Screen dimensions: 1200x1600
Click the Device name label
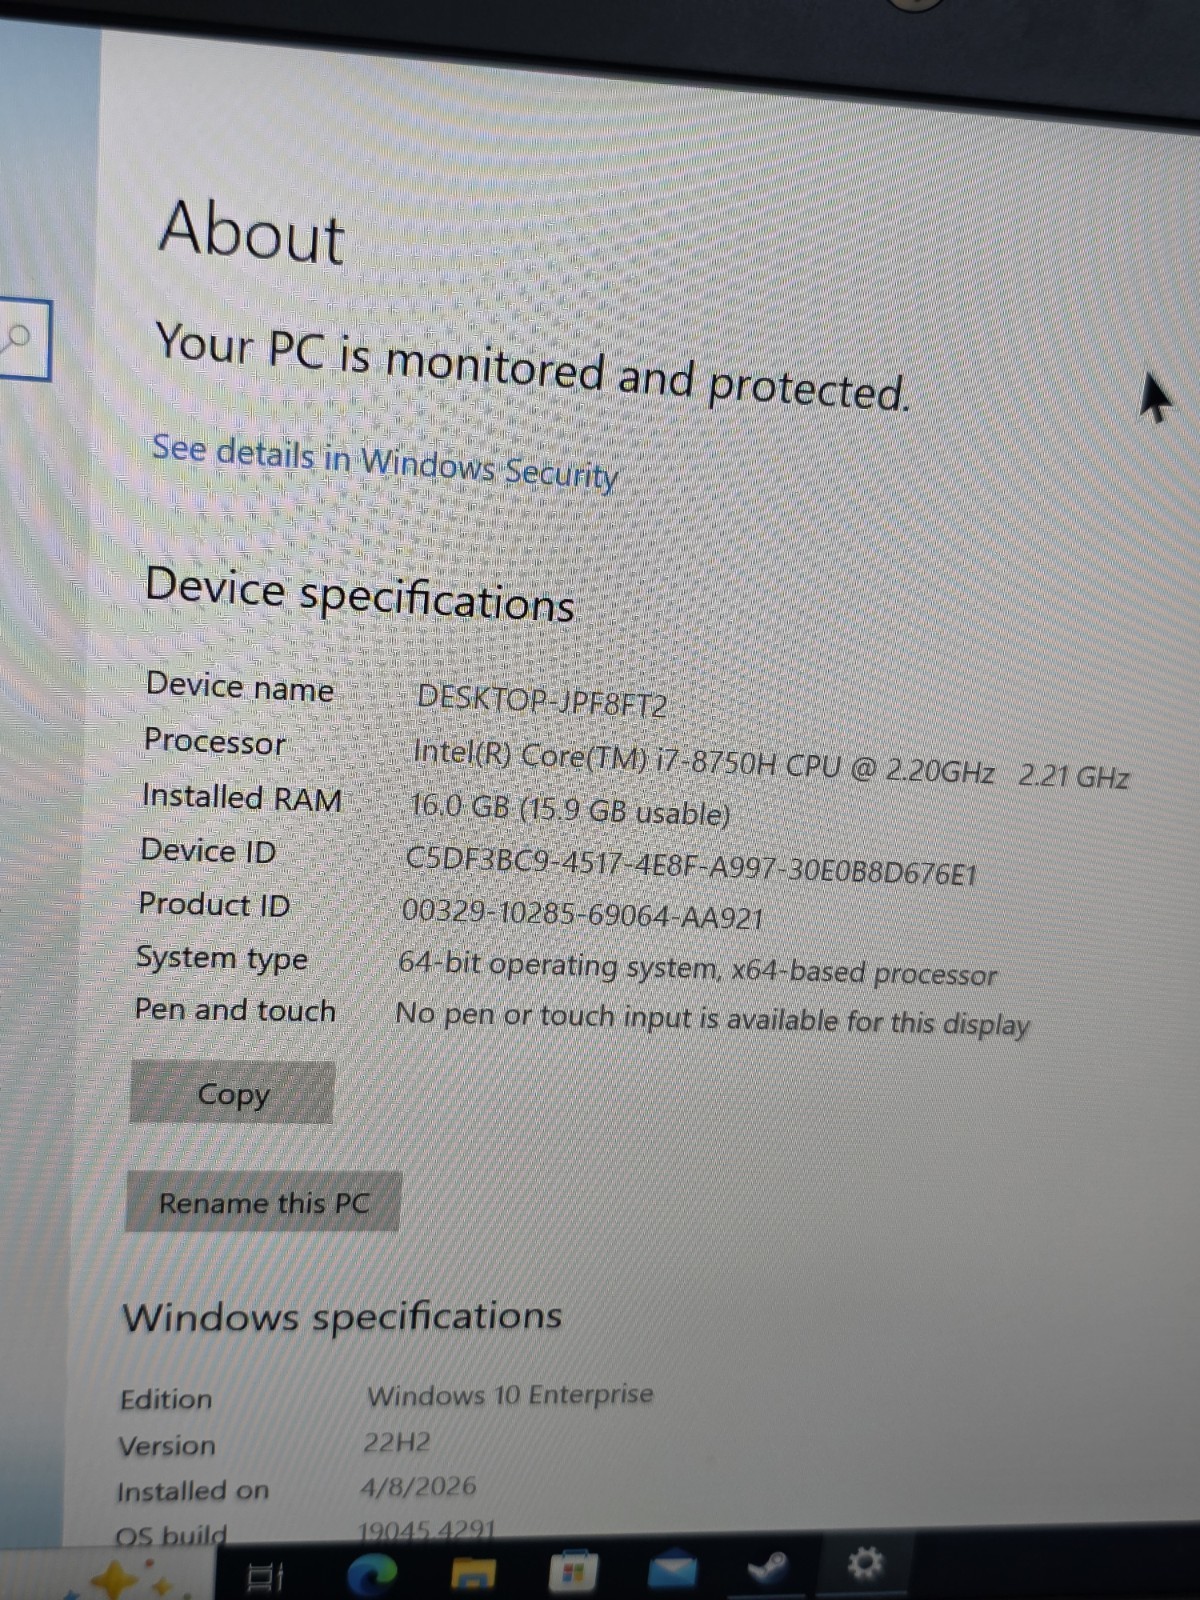tap(240, 686)
